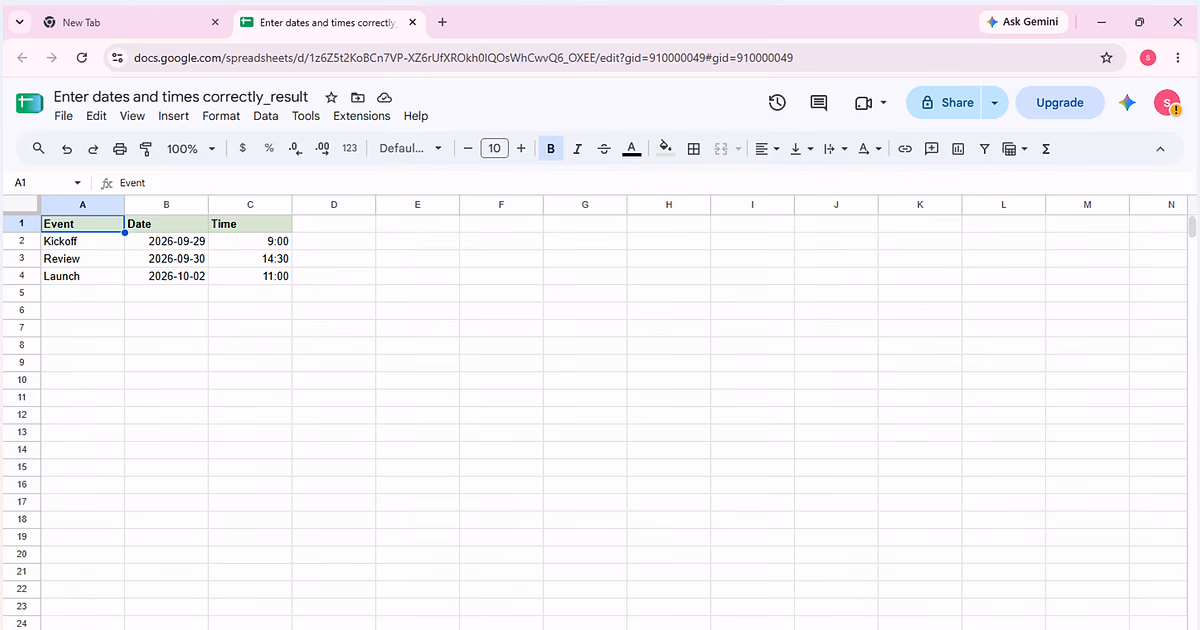Switch to the New Tab browser tab
The image size is (1200, 630).
132,22
